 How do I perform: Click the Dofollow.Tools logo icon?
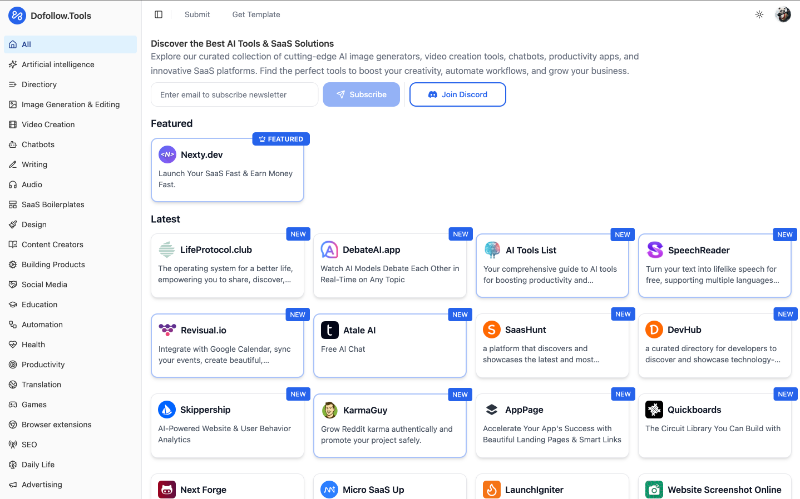(16, 15)
